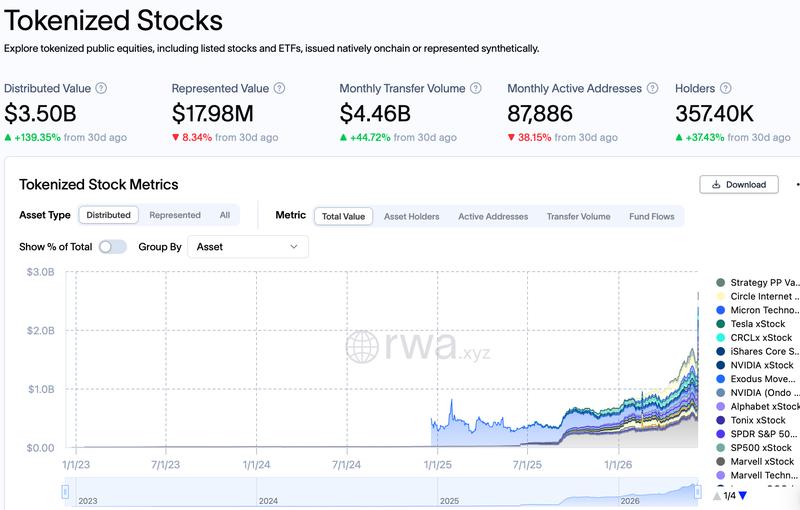This screenshot has height=510, width=800.
Task: Click 357.40K holders figure
Action: [714, 113]
